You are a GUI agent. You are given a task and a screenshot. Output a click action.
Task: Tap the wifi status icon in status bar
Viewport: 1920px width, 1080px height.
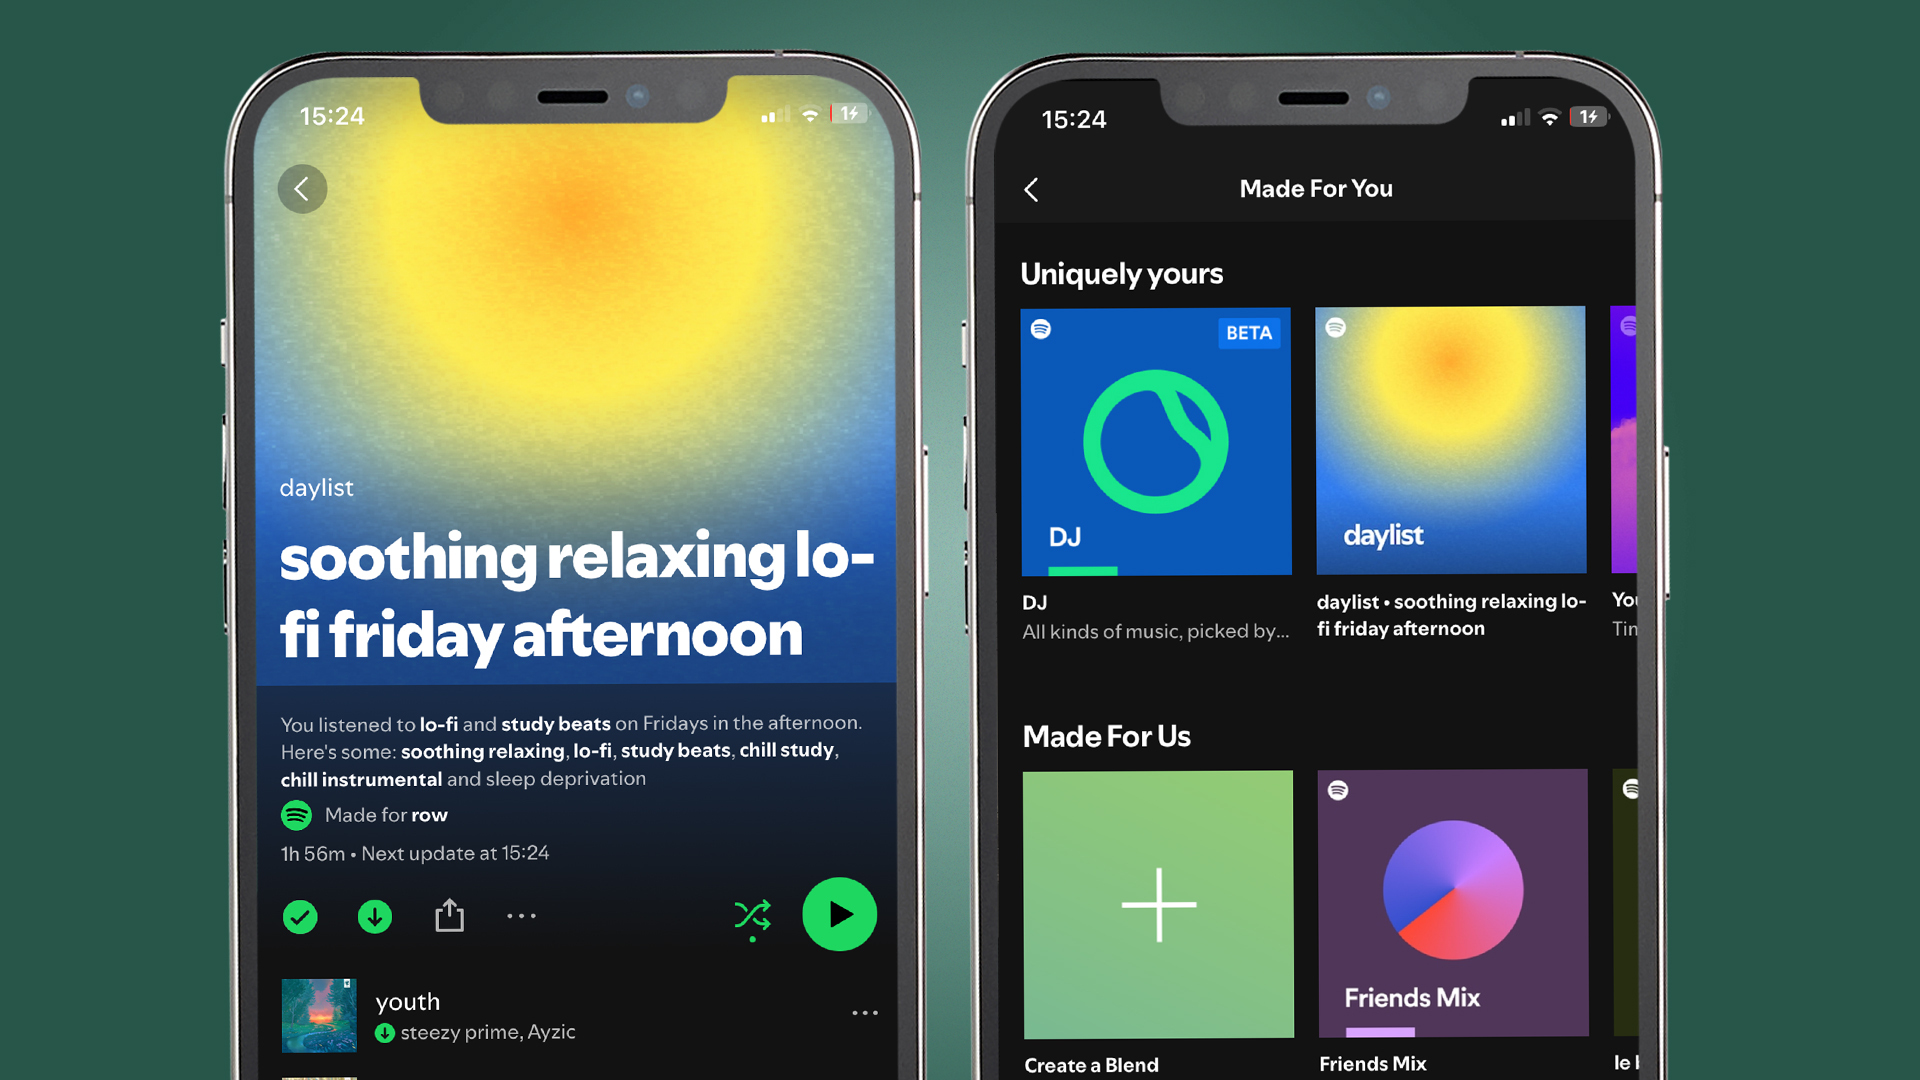[808, 119]
